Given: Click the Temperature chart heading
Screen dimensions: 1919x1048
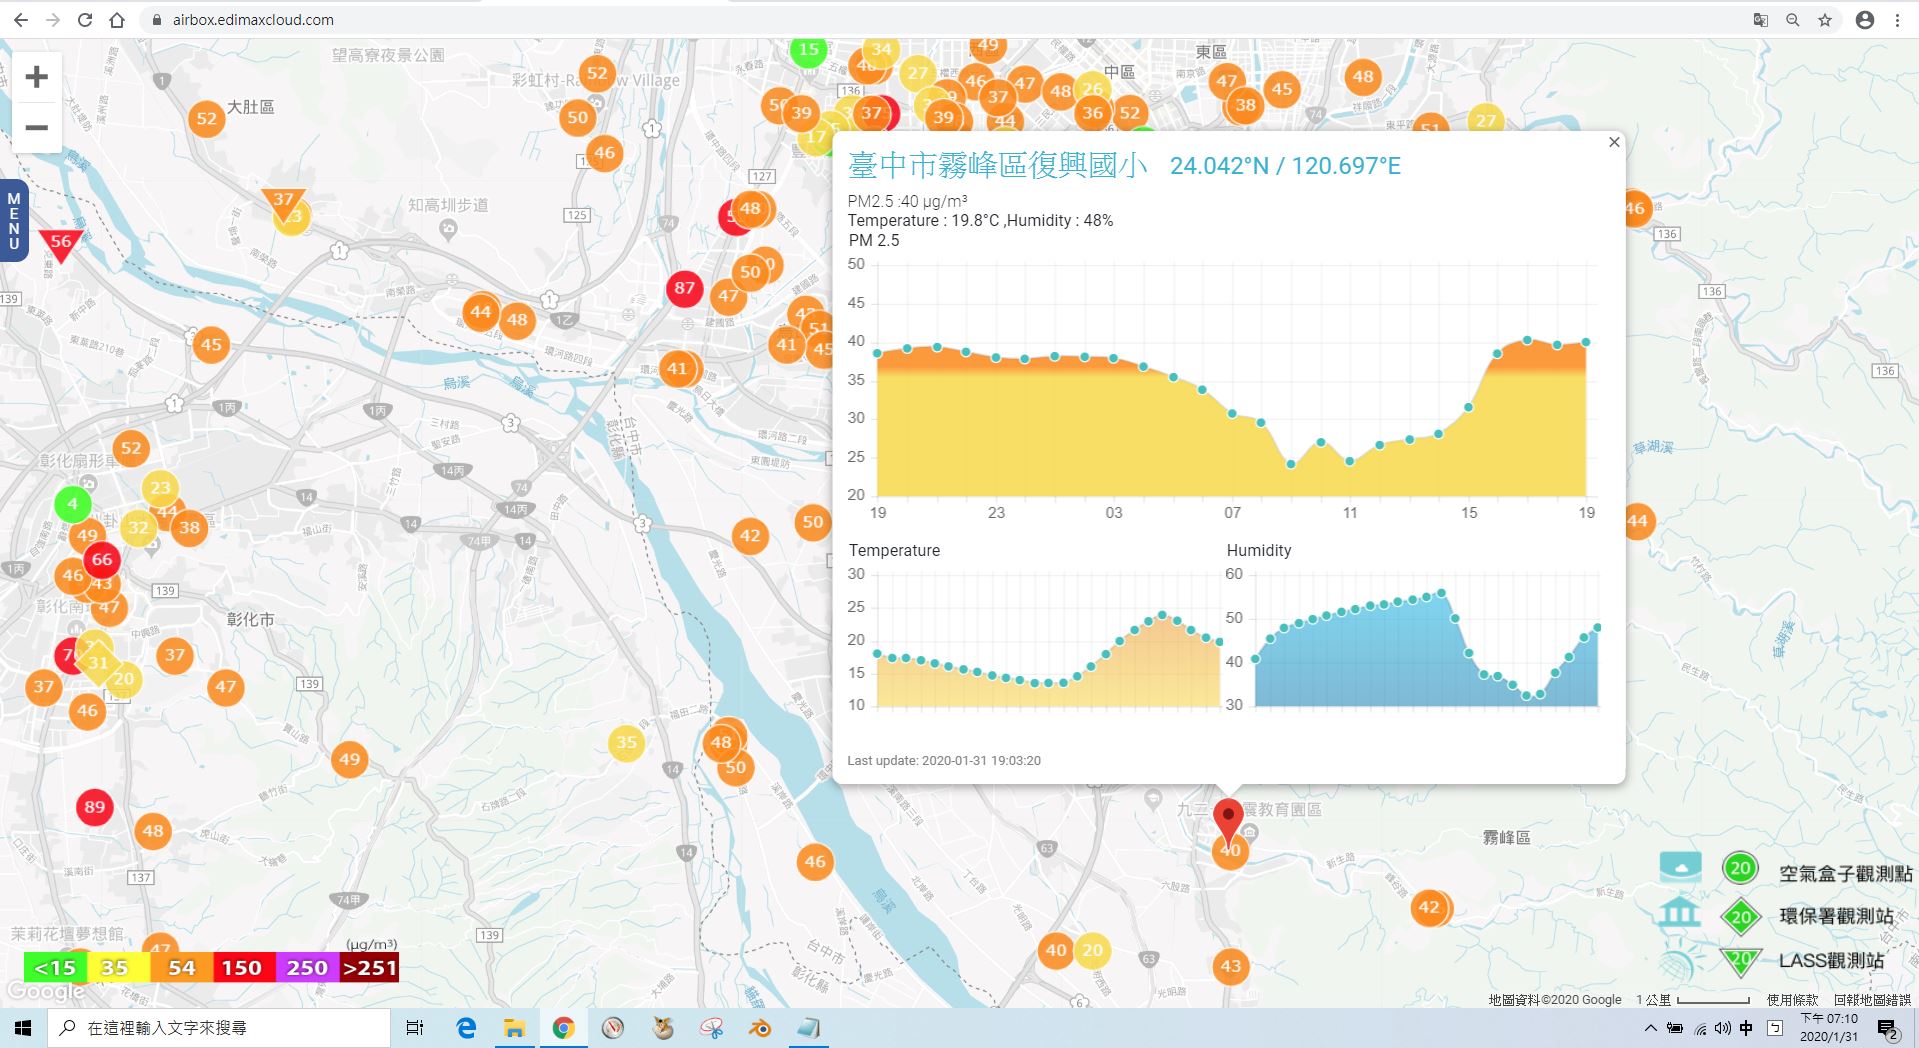Looking at the screenshot, I should [x=894, y=550].
